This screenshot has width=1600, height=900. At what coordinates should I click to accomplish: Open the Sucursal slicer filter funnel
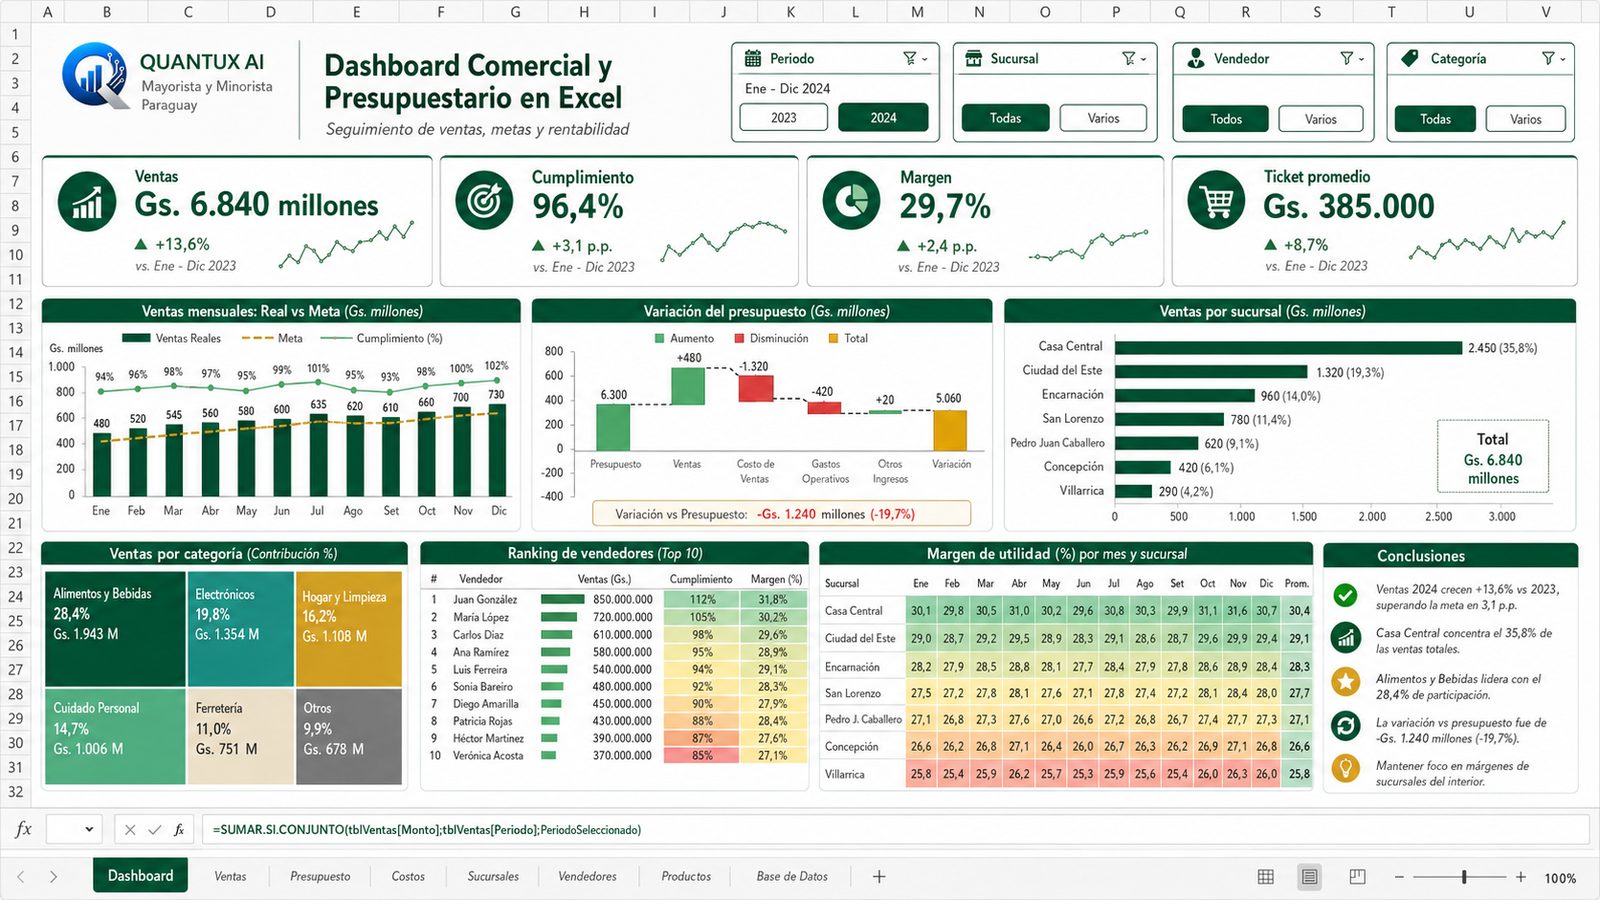pos(1129,59)
